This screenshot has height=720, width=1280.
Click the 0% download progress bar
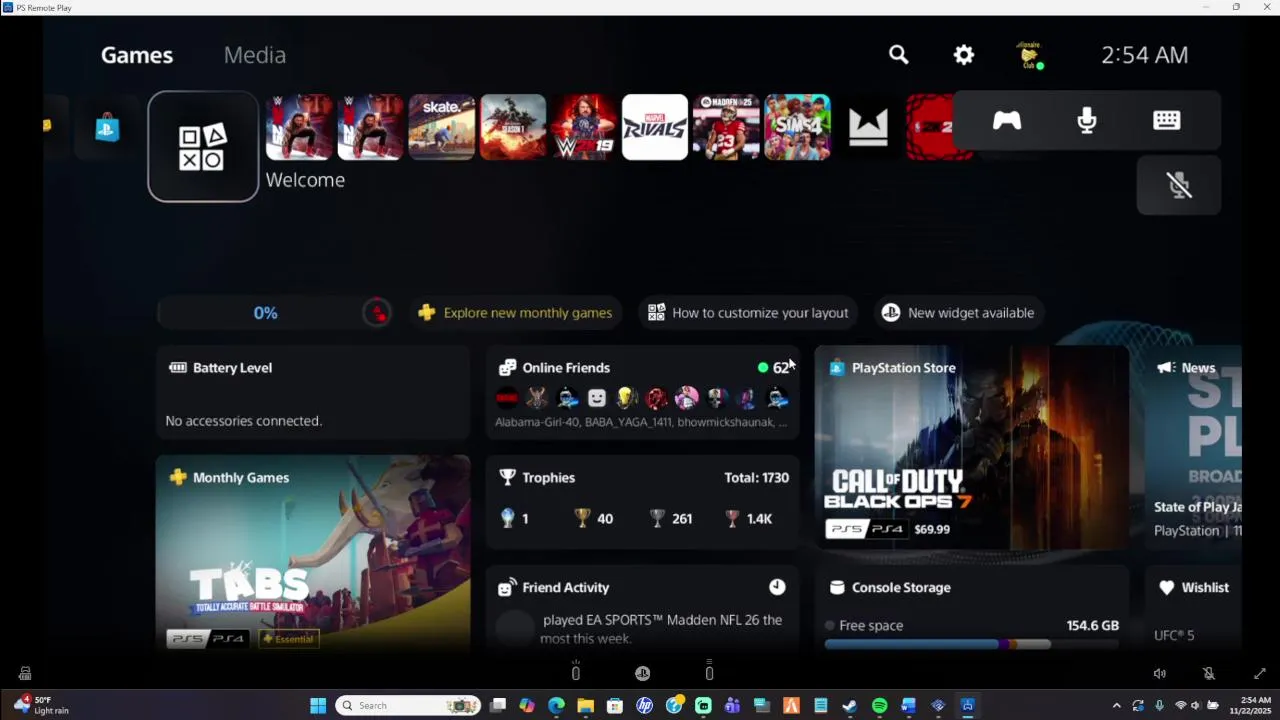point(275,313)
